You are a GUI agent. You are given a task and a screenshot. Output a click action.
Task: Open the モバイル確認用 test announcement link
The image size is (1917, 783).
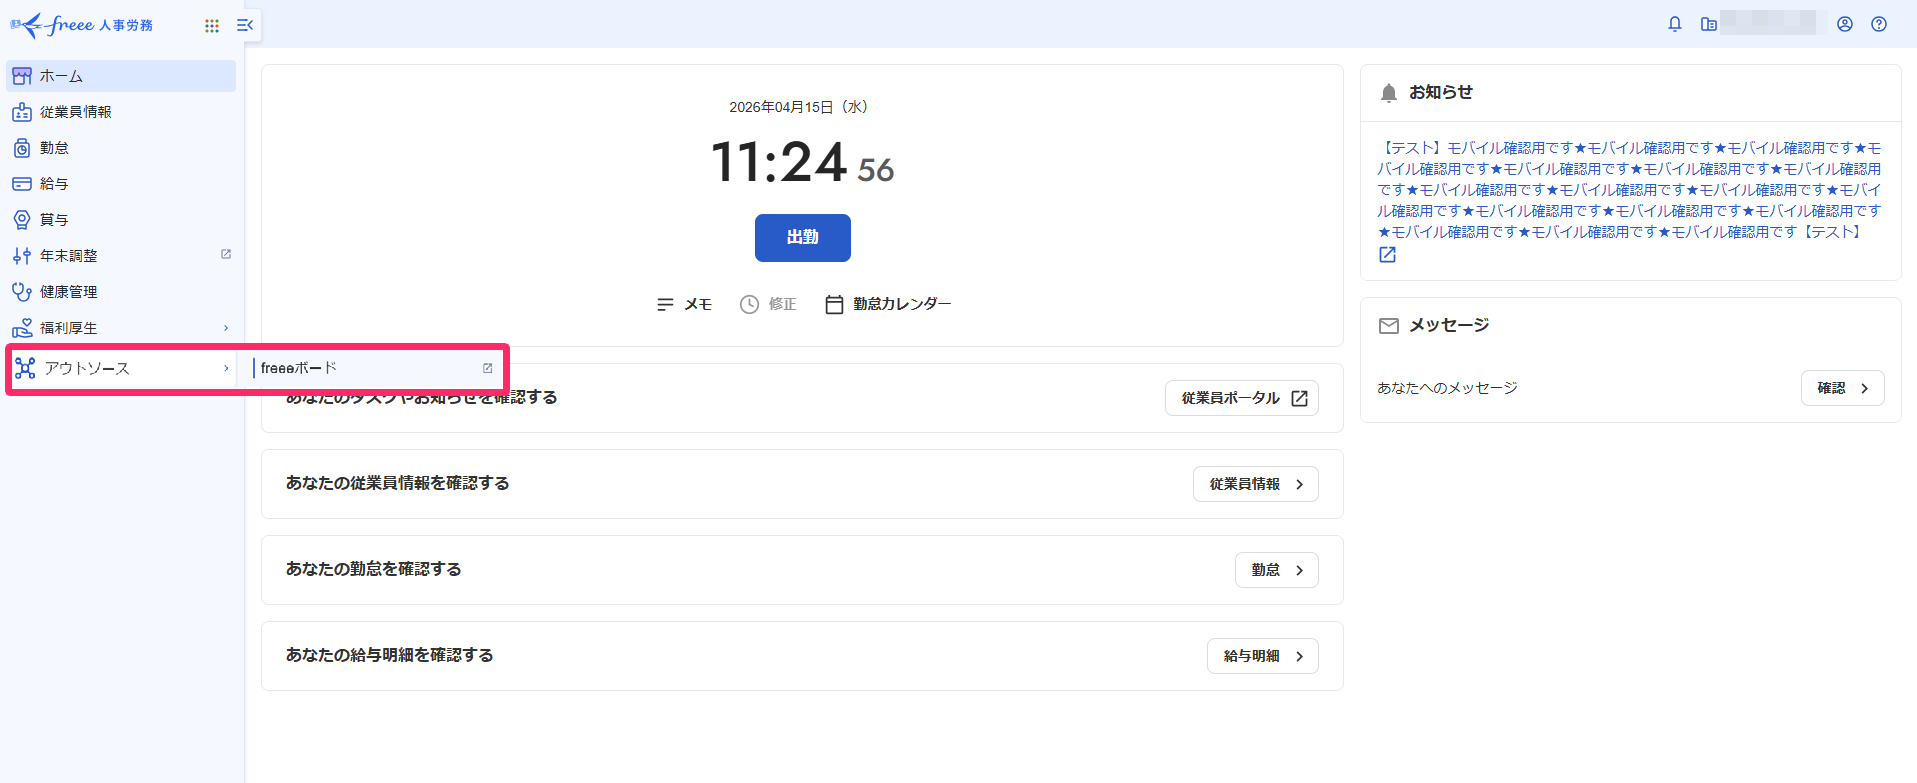click(x=1629, y=190)
